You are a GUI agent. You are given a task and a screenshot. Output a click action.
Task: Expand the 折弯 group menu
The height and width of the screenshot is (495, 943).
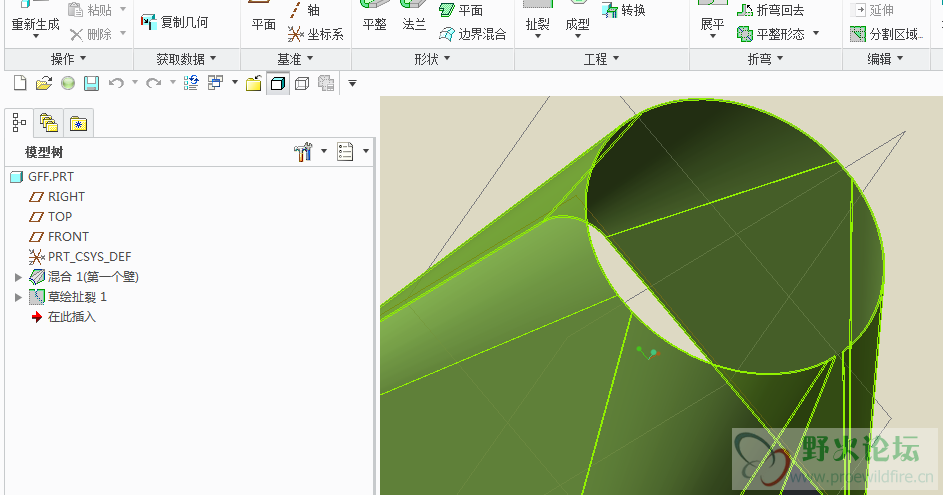pyautogui.click(x=765, y=59)
